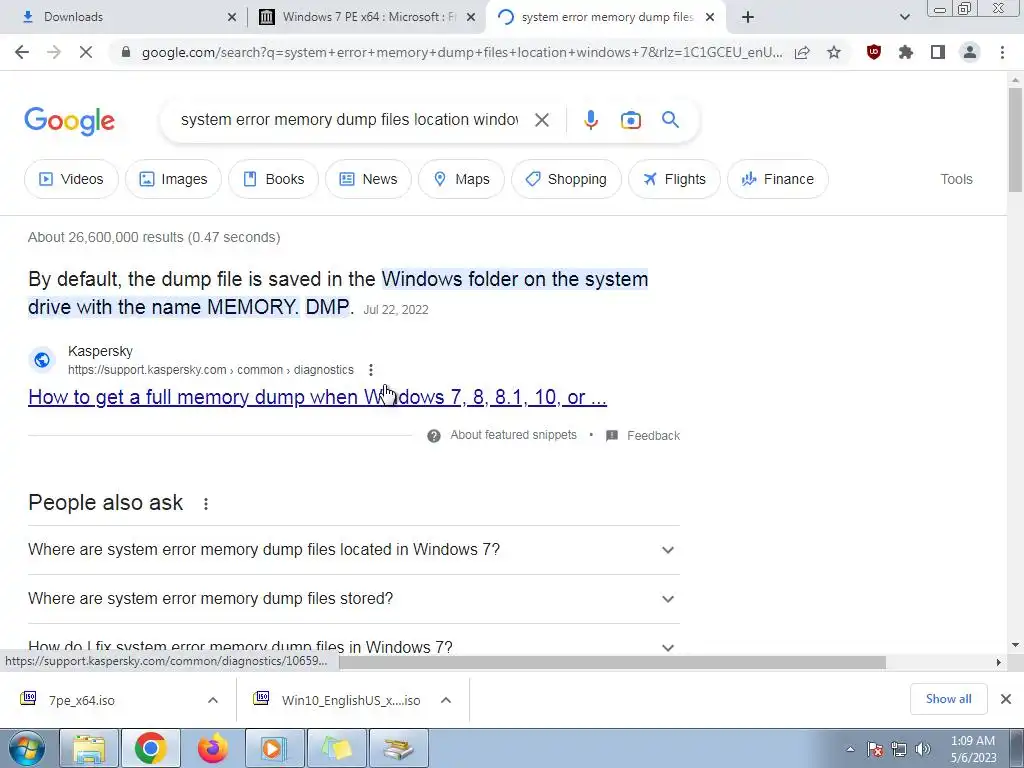
Task: Open tab search dropdown arrow
Action: [x=904, y=17]
